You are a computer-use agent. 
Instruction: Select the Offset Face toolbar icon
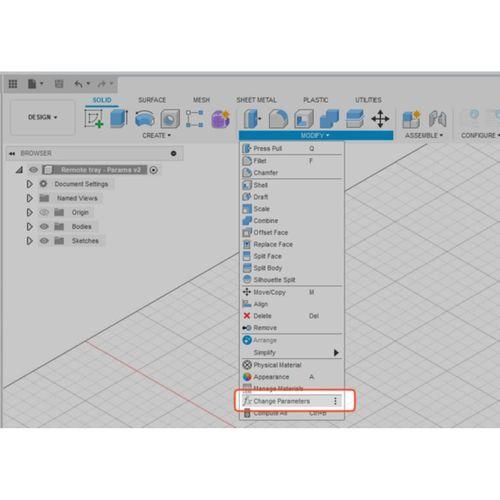click(x=355, y=119)
